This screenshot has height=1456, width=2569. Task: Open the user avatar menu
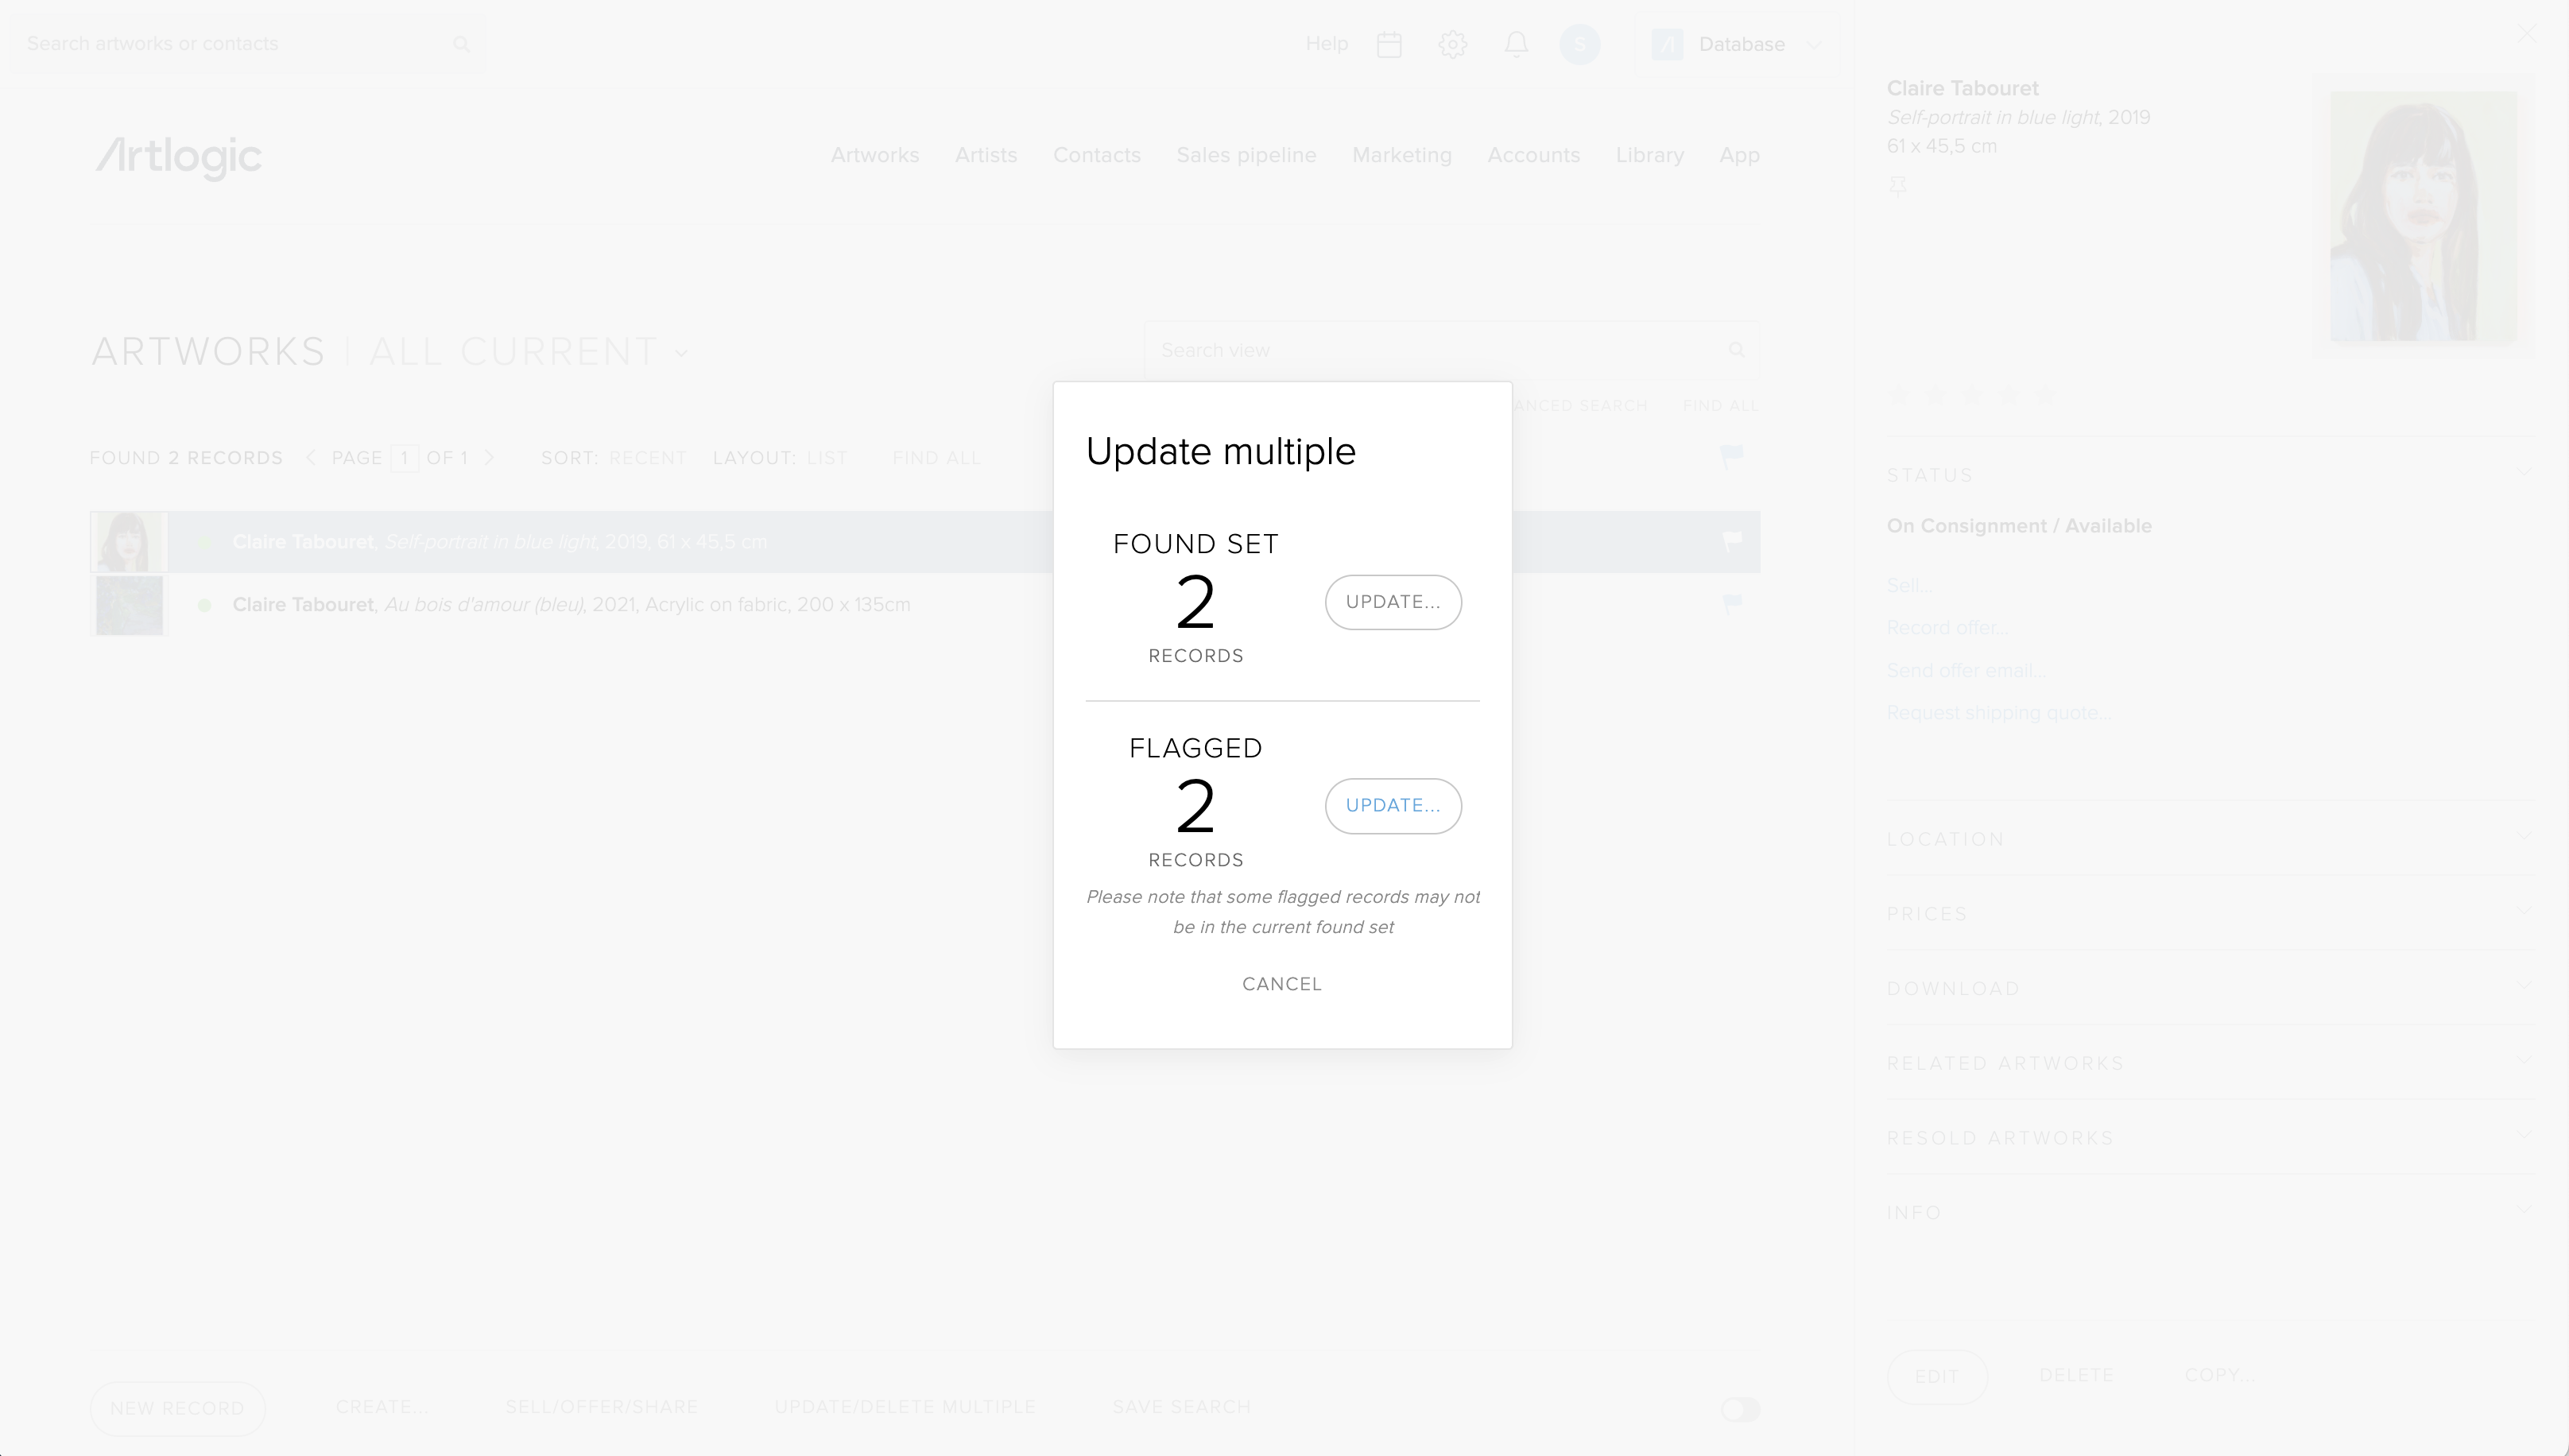[x=1579, y=44]
